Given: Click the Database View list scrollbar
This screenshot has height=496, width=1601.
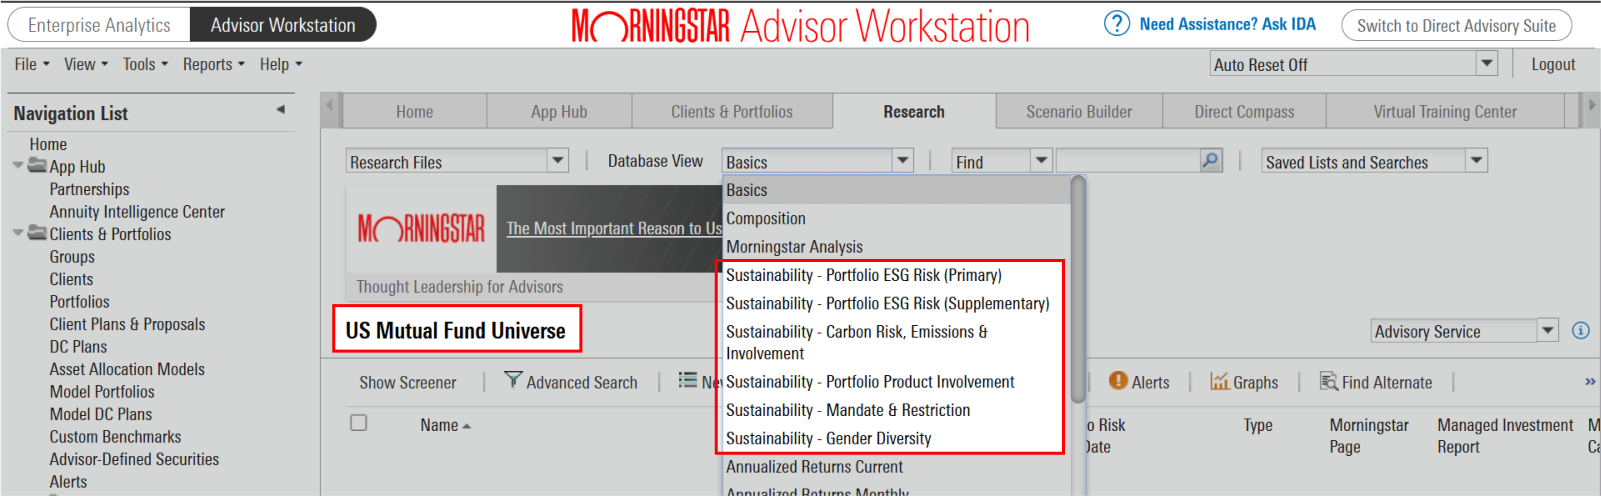Looking at the screenshot, I should (1078, 289).
